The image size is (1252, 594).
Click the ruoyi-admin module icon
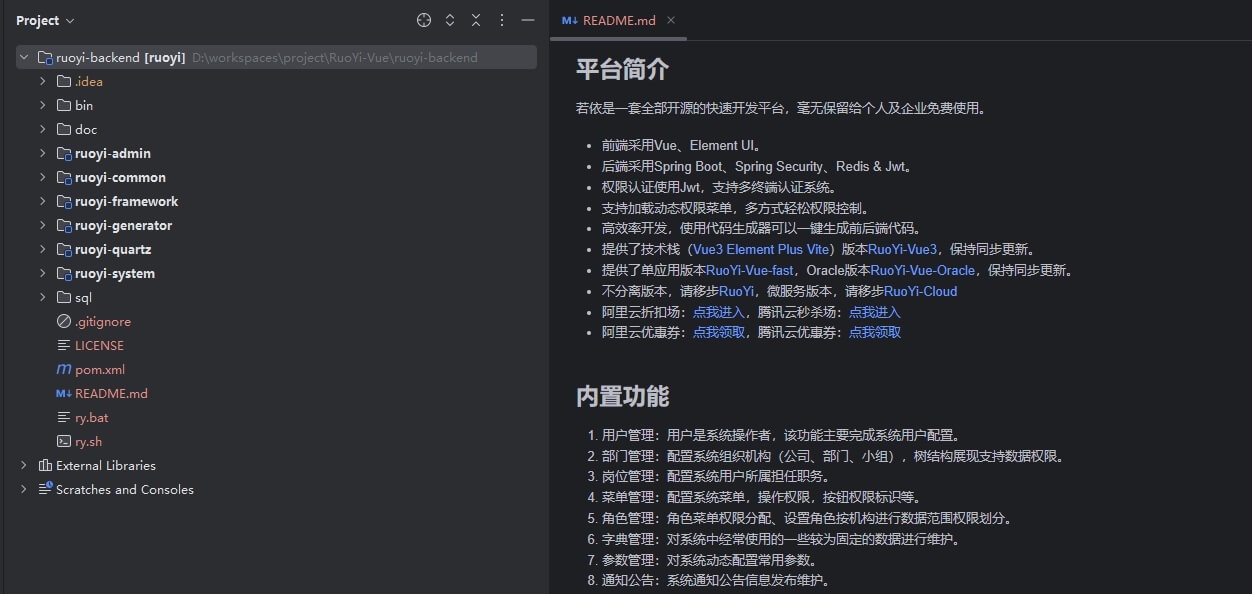tap(64, 154)
